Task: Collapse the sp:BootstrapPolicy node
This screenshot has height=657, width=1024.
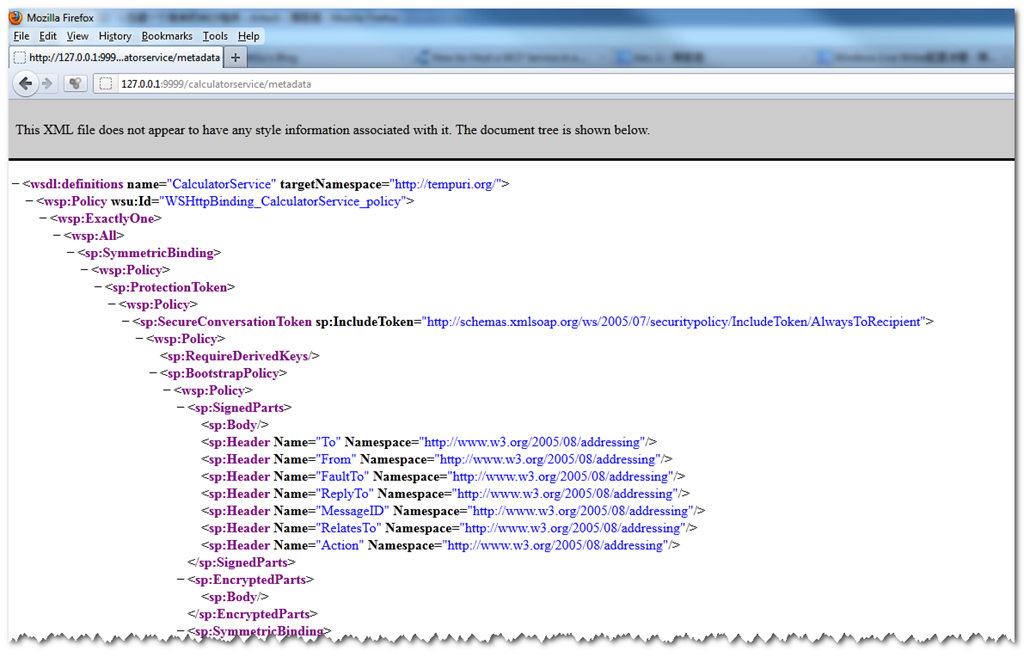Action: pyautogui.click(x=153, y=373)
